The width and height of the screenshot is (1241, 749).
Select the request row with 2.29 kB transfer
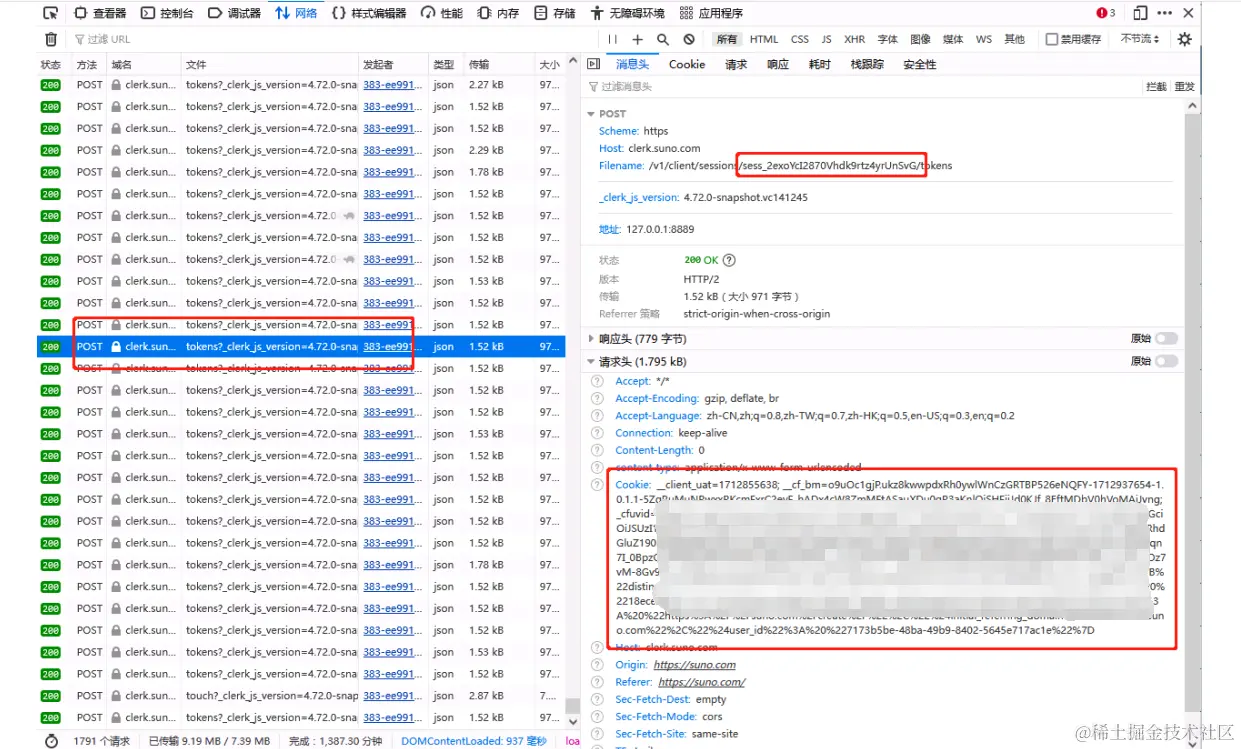tap(301, 150)
